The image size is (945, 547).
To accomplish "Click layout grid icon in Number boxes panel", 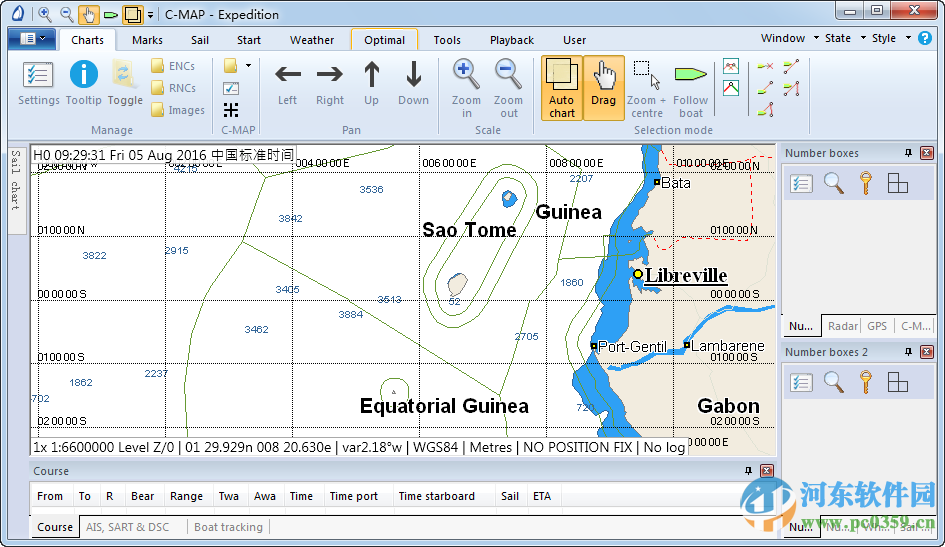I will 897,183.
